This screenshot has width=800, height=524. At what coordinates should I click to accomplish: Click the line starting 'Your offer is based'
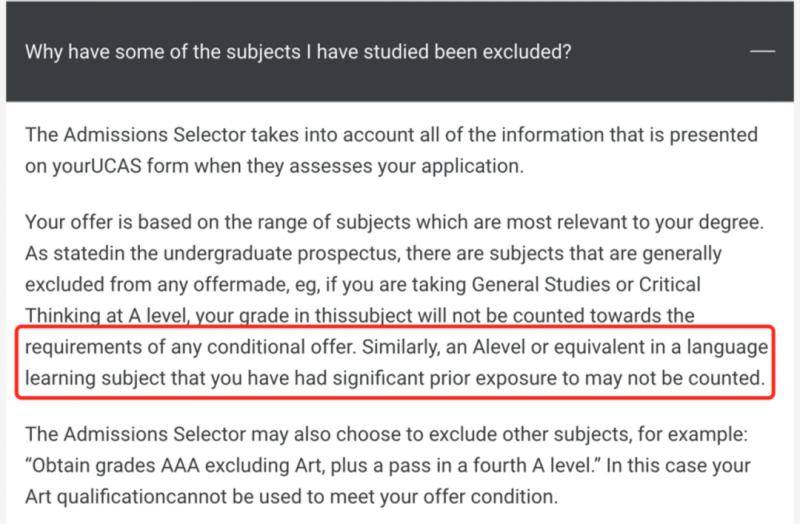point(394,222)
